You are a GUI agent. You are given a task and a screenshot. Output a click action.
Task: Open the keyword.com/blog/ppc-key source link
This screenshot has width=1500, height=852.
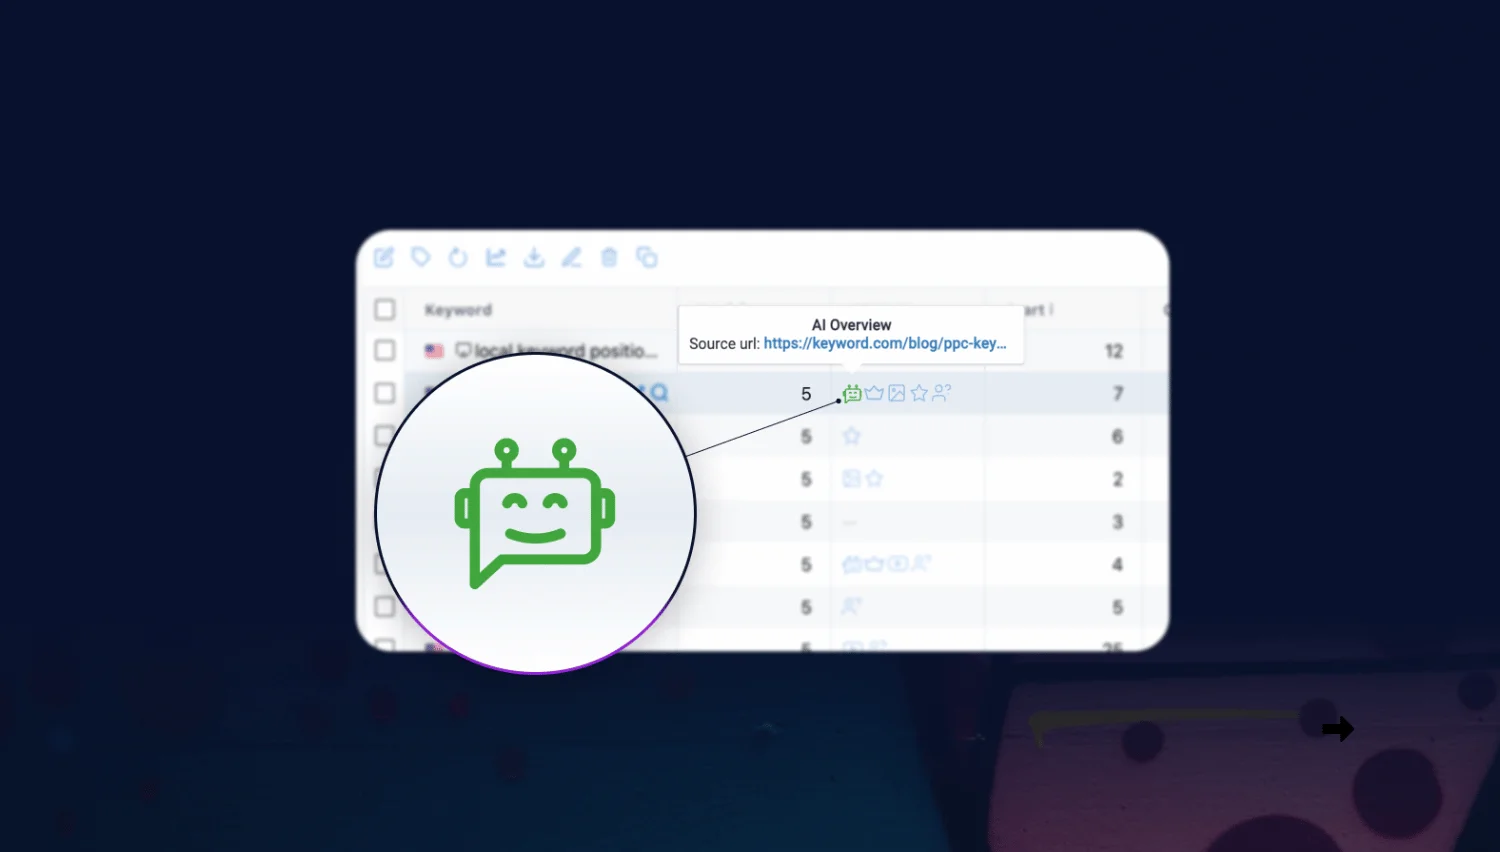885,343
